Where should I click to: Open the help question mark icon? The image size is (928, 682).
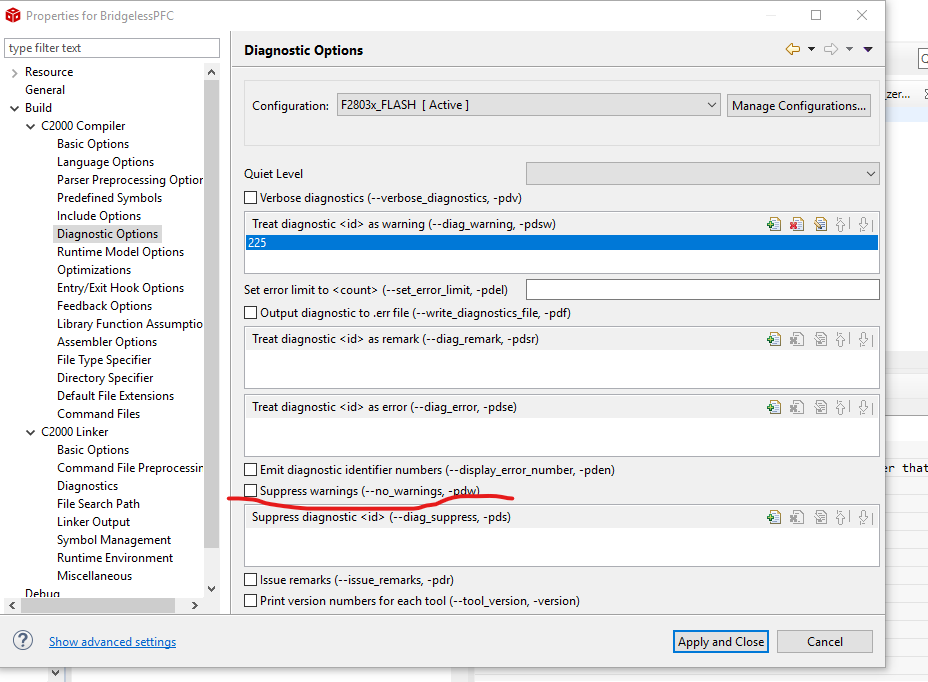point(24,641)
